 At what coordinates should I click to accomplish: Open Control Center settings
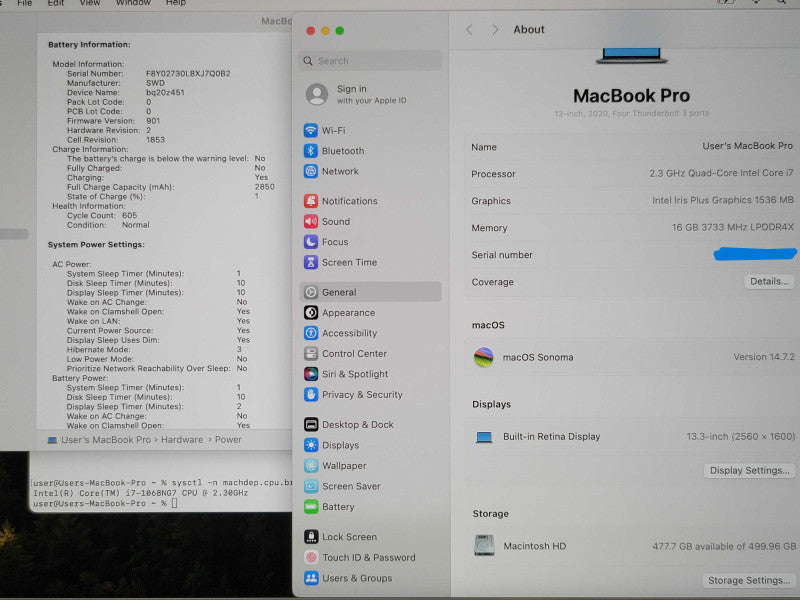coord(345,353)
